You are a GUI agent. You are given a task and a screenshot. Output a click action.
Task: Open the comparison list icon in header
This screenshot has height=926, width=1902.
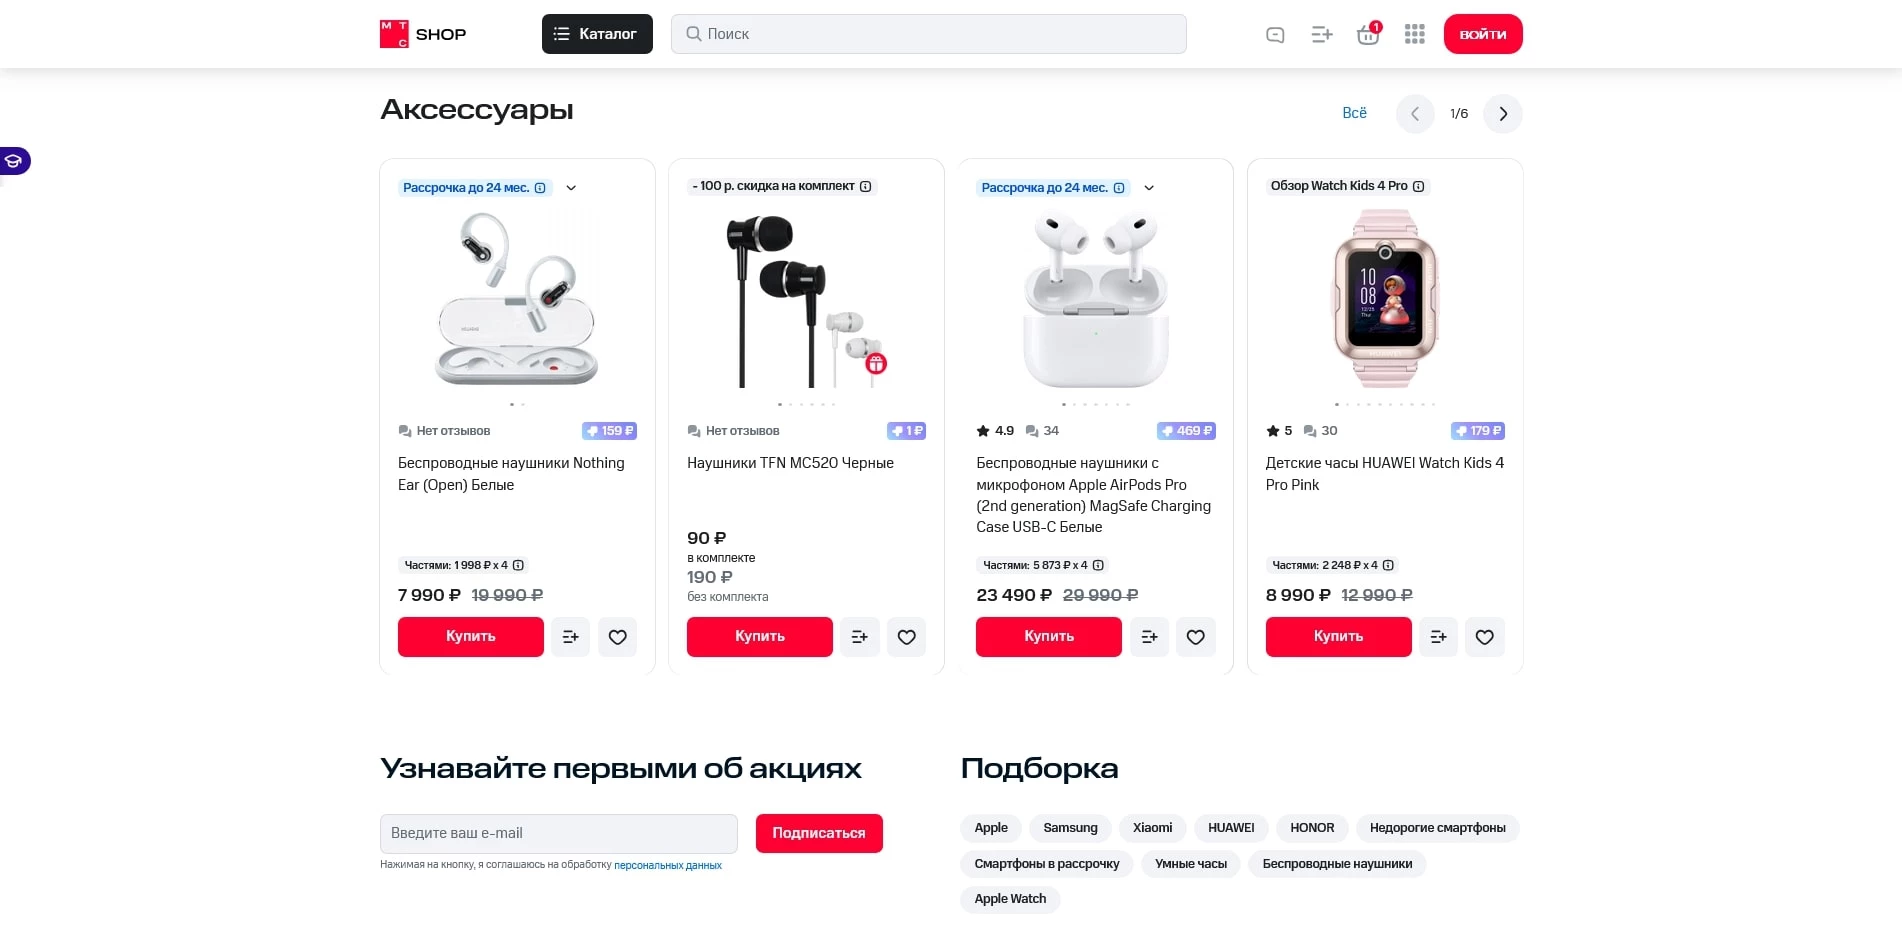[1321, 33]
